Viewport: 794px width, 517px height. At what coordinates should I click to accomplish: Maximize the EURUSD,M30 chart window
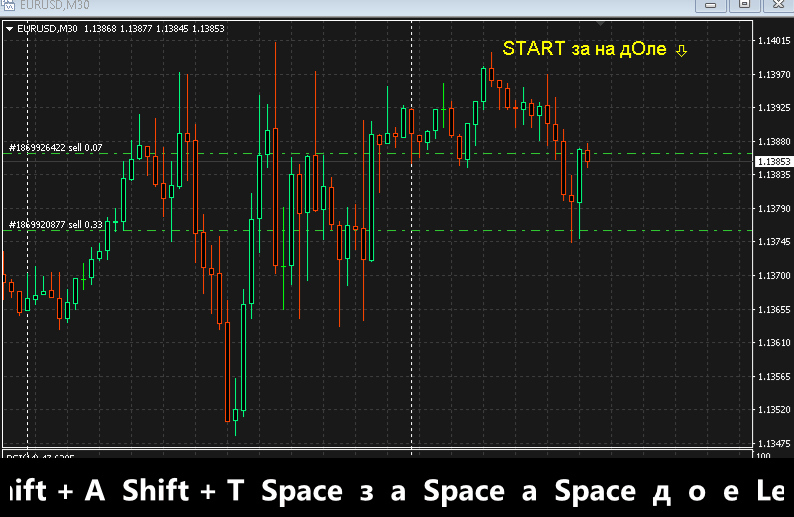tap(744, 5)
